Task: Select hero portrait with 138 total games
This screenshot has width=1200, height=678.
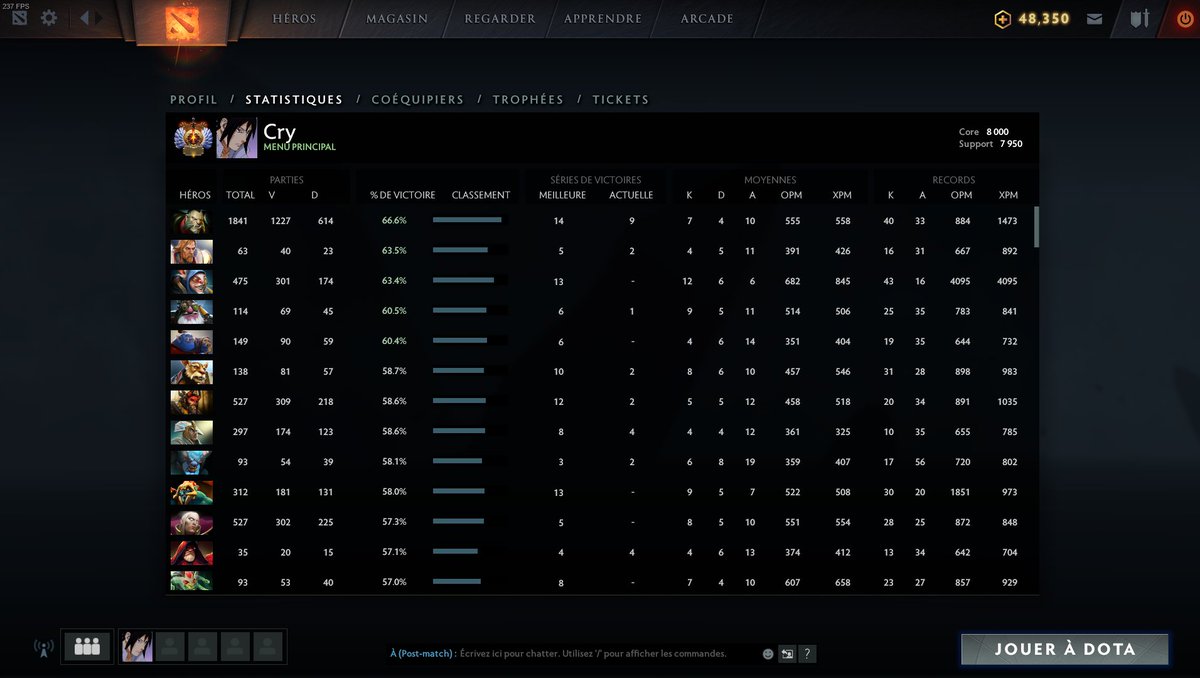Action: [x=191, y=372]
